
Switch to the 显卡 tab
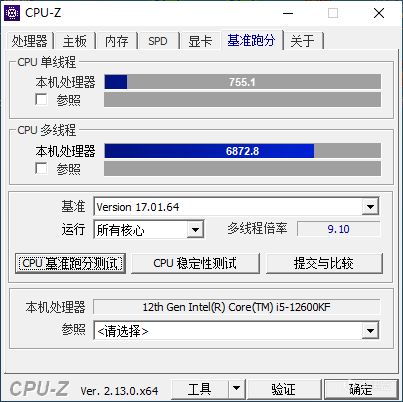point(200,41)
